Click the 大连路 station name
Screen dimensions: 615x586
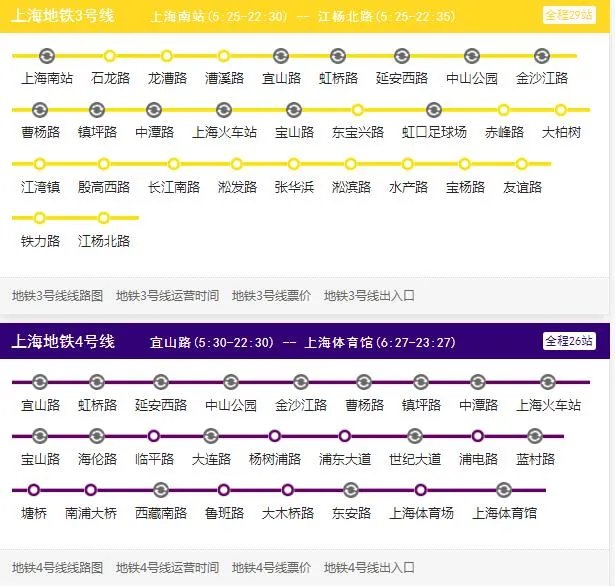(211, 459)
